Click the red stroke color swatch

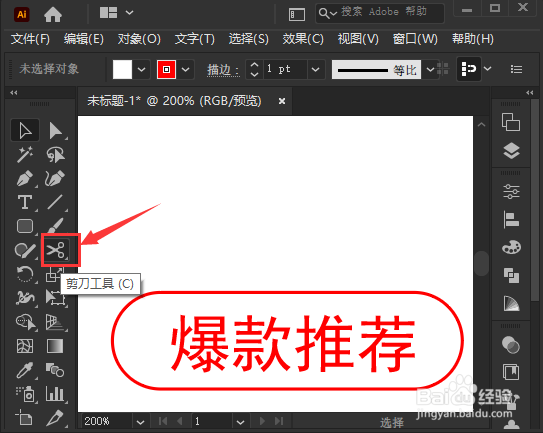167,69
